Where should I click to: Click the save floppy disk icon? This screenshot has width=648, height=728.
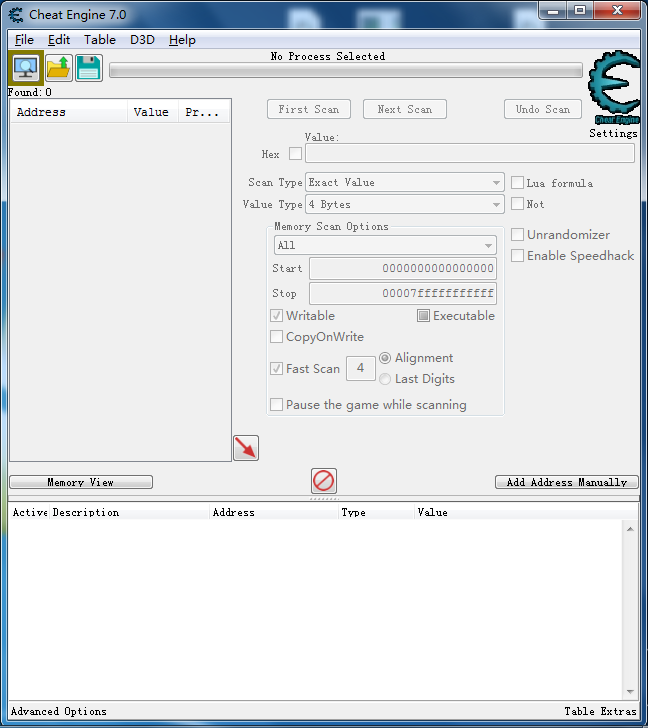89,68
